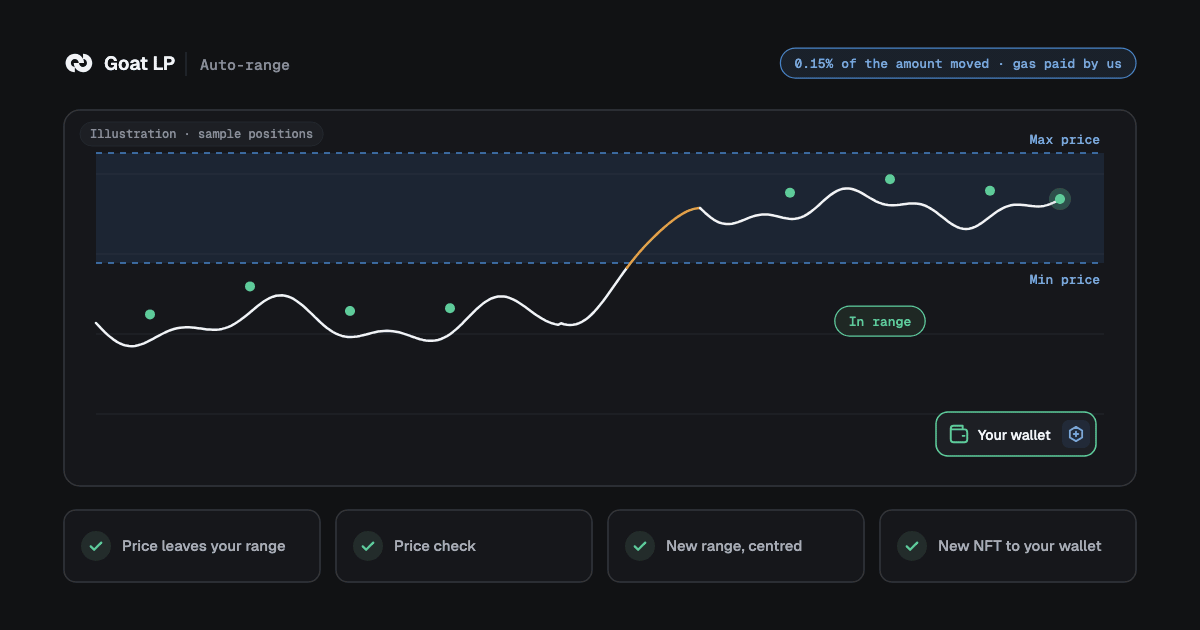
Task: Select the Price check step card
Action: pos(464,546)
